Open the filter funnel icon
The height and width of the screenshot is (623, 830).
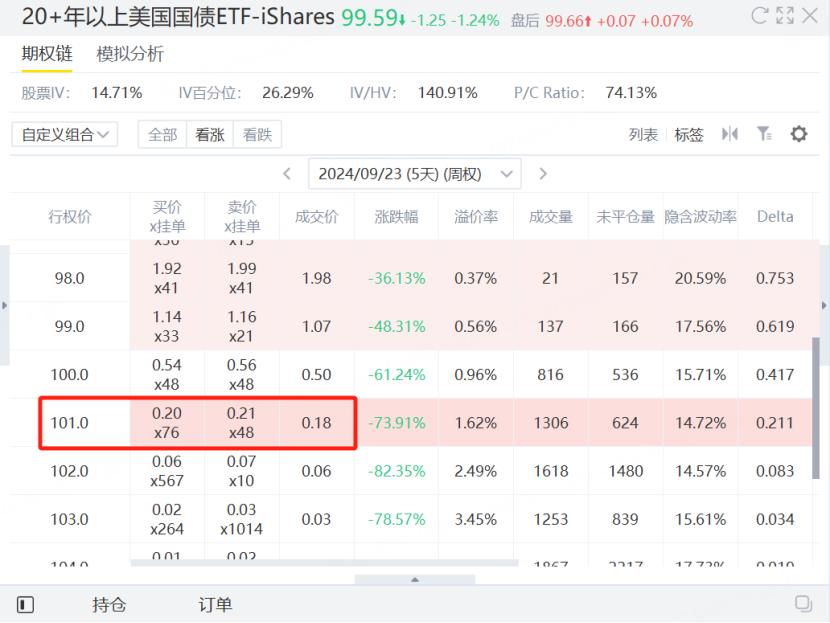(x=764, y=134)
